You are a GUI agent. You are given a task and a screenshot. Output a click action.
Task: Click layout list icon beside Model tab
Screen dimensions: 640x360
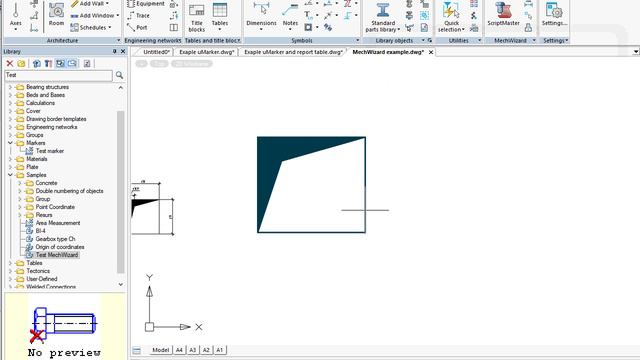coord(137,350)
